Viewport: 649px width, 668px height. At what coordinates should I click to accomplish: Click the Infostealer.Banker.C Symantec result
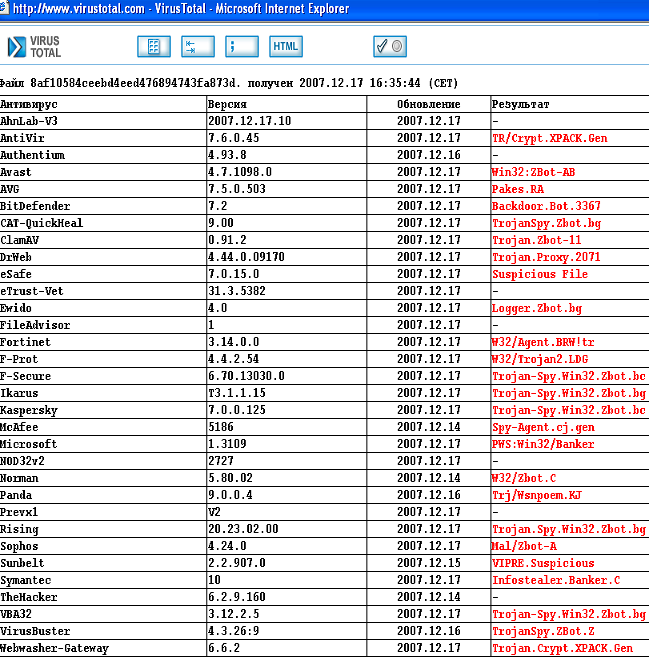pos(556,580)
